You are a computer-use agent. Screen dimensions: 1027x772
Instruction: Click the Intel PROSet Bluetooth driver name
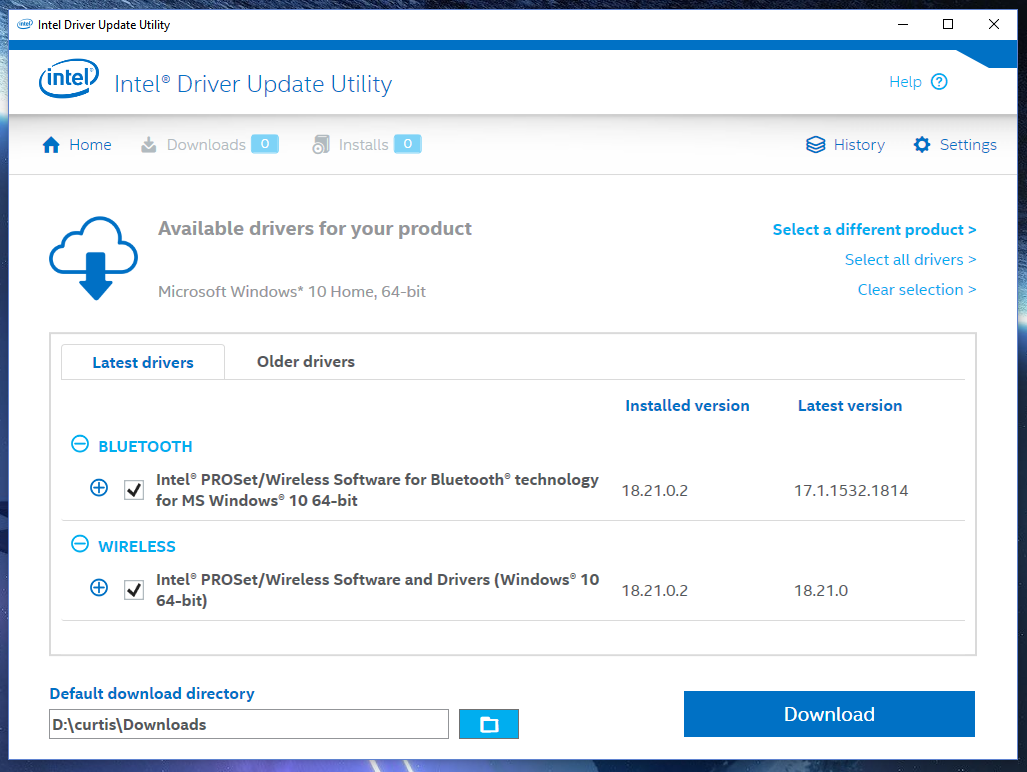[x=377, y=490]
